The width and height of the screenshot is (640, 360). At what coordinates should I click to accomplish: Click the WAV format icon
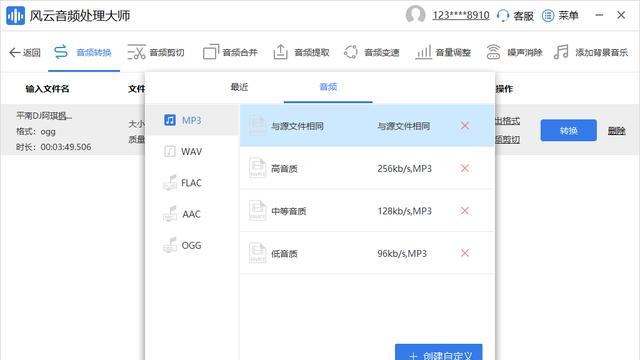(170, 151)
